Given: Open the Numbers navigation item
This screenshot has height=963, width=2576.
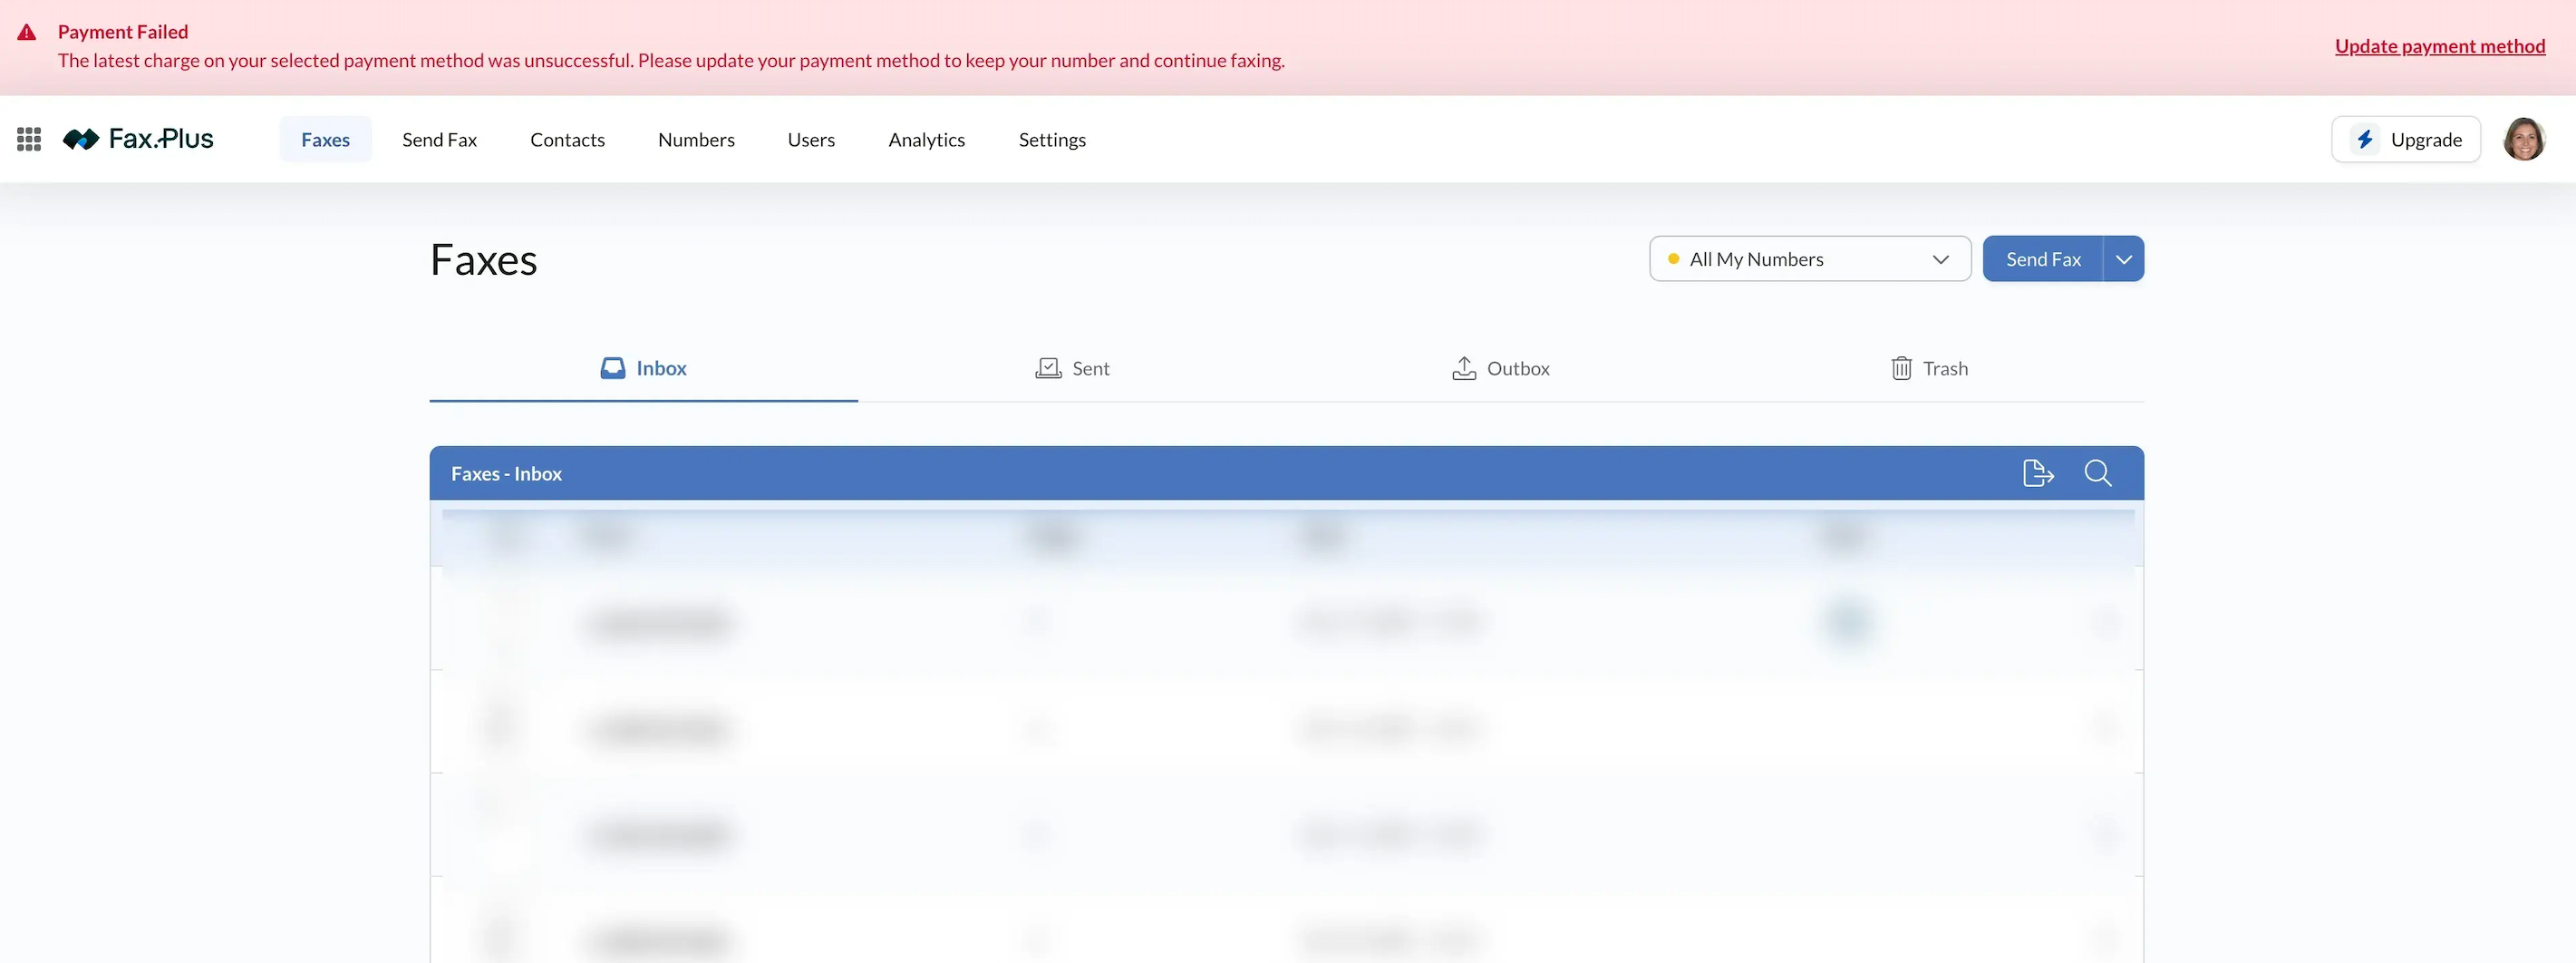Looking at the screenshot, I should click(x=696, y=139).
